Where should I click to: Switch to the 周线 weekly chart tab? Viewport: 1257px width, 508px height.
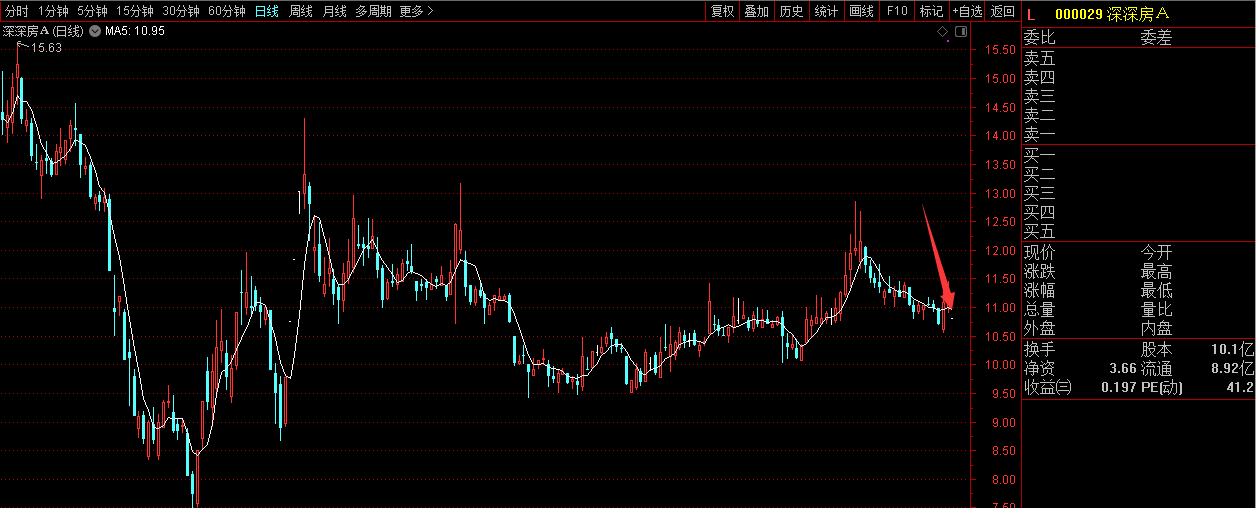tap(301, 11)
